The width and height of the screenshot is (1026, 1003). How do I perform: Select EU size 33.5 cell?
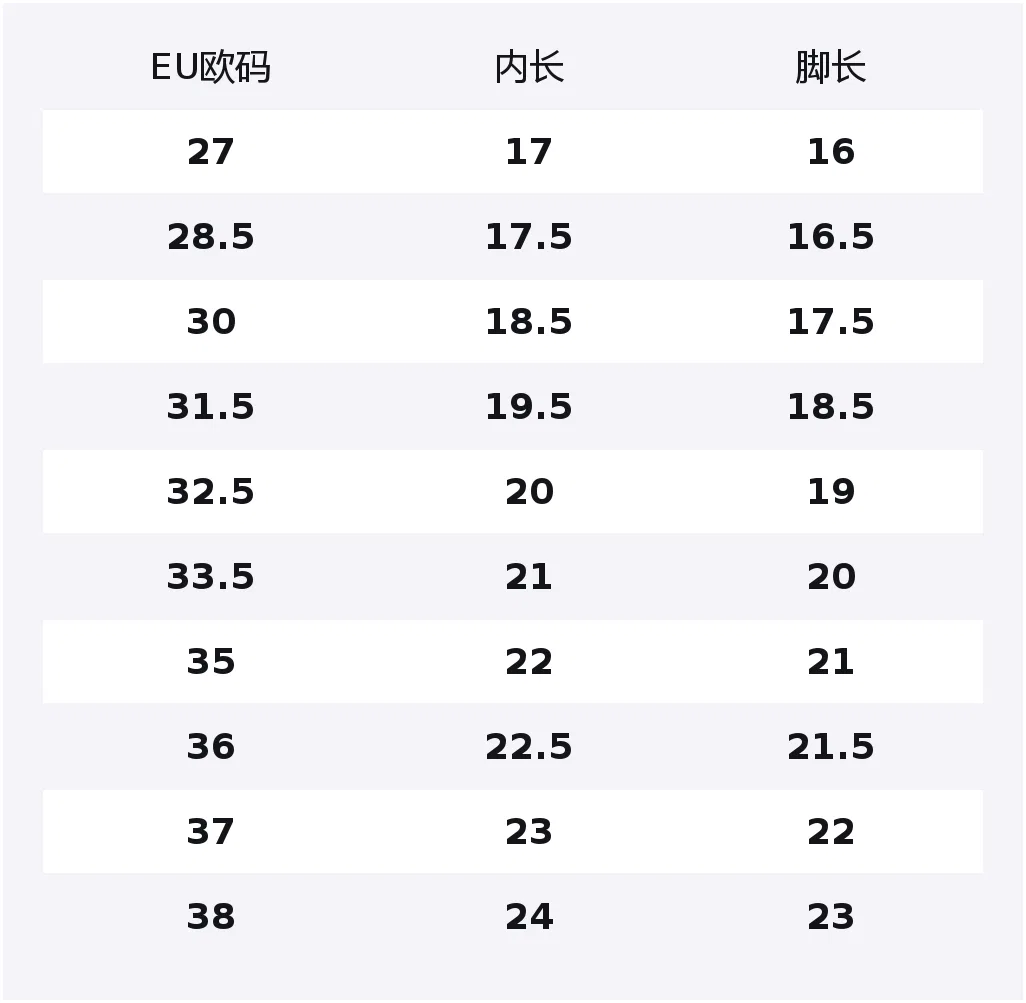click(211, 577)
